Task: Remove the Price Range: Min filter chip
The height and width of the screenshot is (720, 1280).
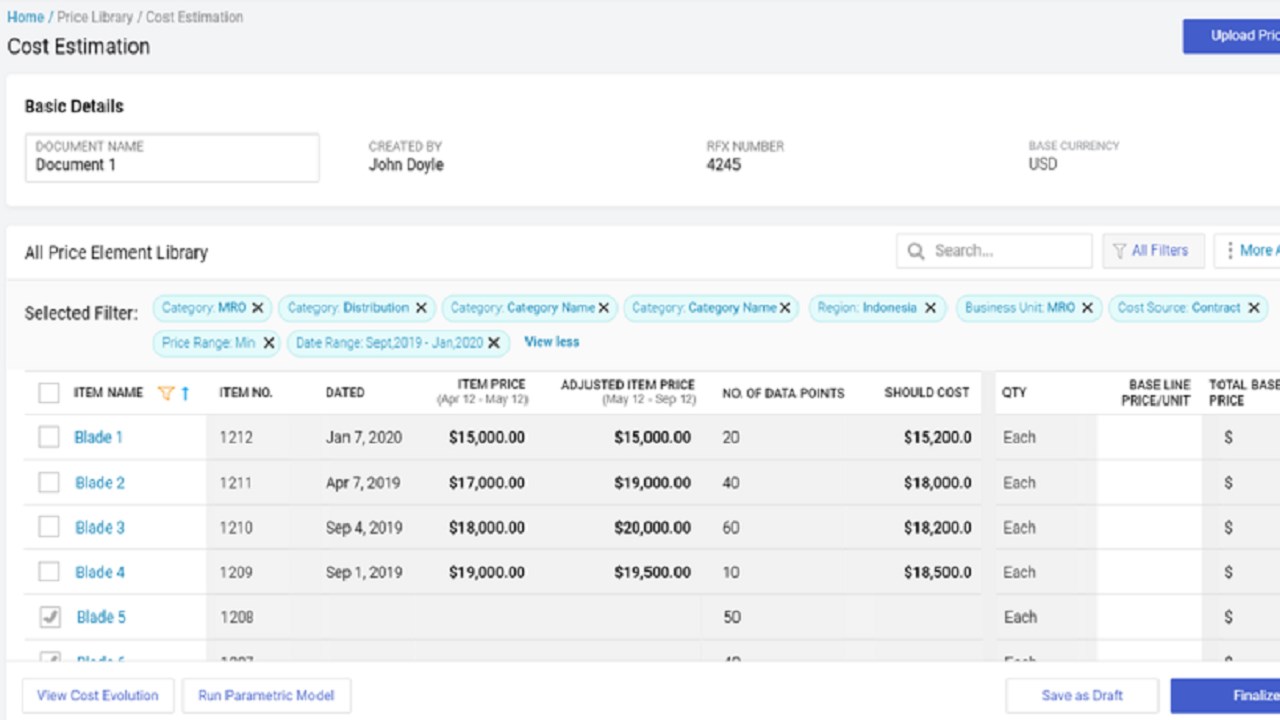Action: pyautogui.click(x=268, y=343)
